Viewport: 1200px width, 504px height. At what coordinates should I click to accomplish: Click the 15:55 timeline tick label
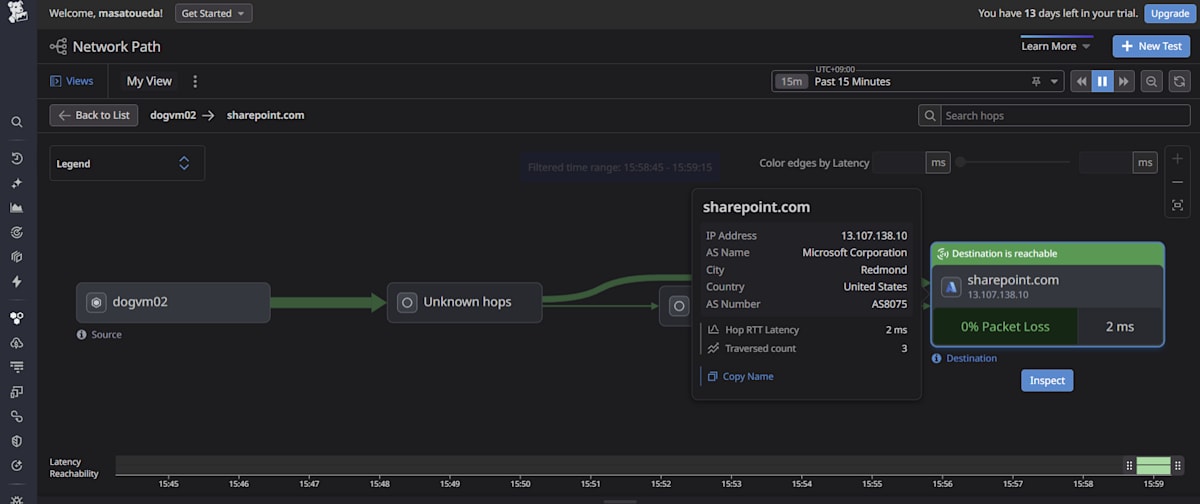[874, 484]
